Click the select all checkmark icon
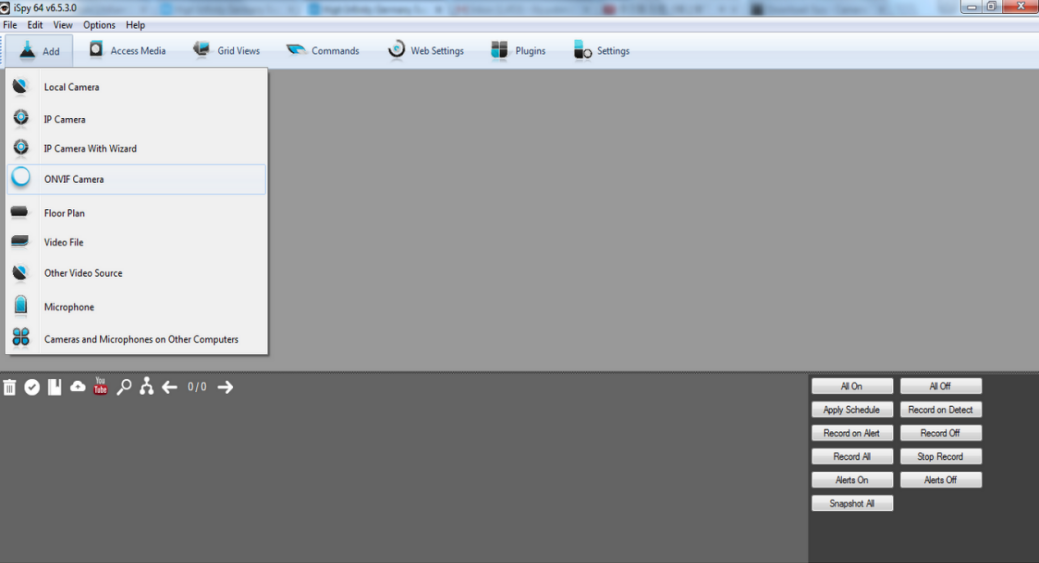1039x563 pixels. 32,387
